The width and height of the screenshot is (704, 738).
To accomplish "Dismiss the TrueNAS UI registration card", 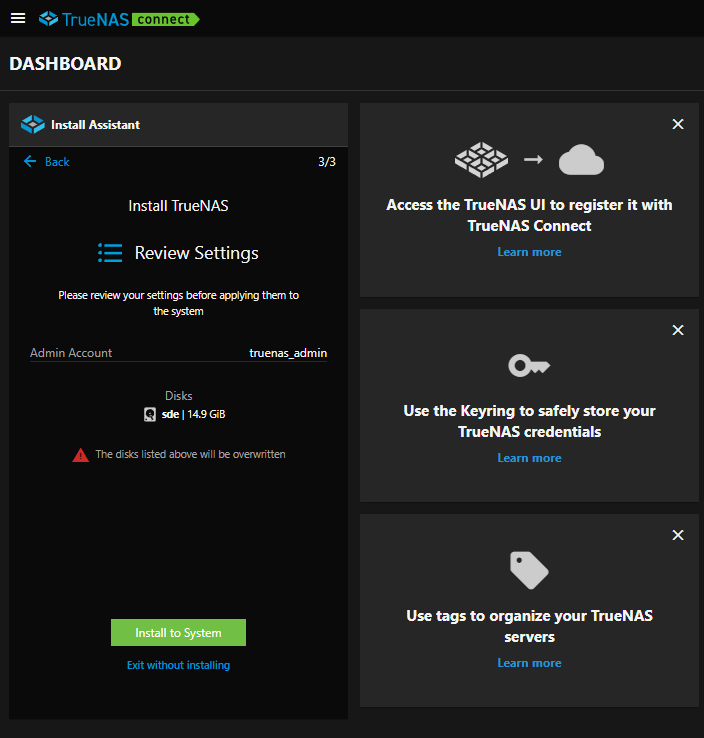I will click(x=678, y=124).
